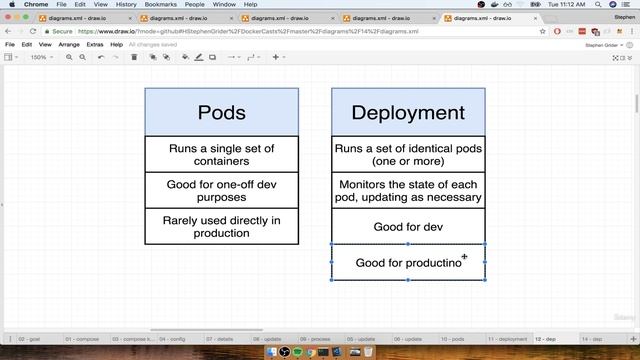Switch to the third diagrams.xml browser tab
This screenshot has width=640, height=360.
(287, 18)
